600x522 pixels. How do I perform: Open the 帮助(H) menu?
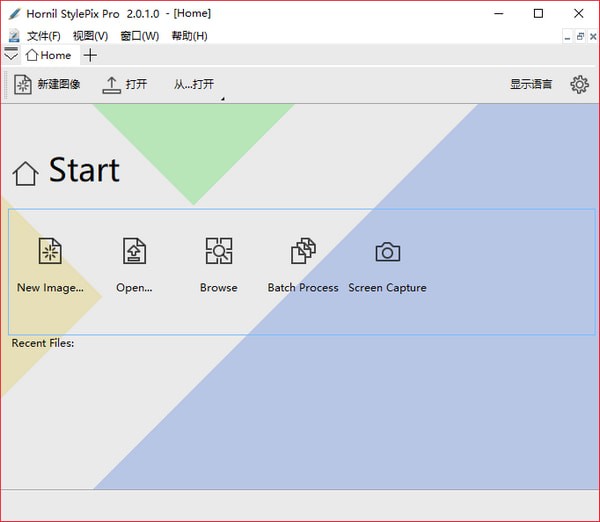tap(189, 36)
